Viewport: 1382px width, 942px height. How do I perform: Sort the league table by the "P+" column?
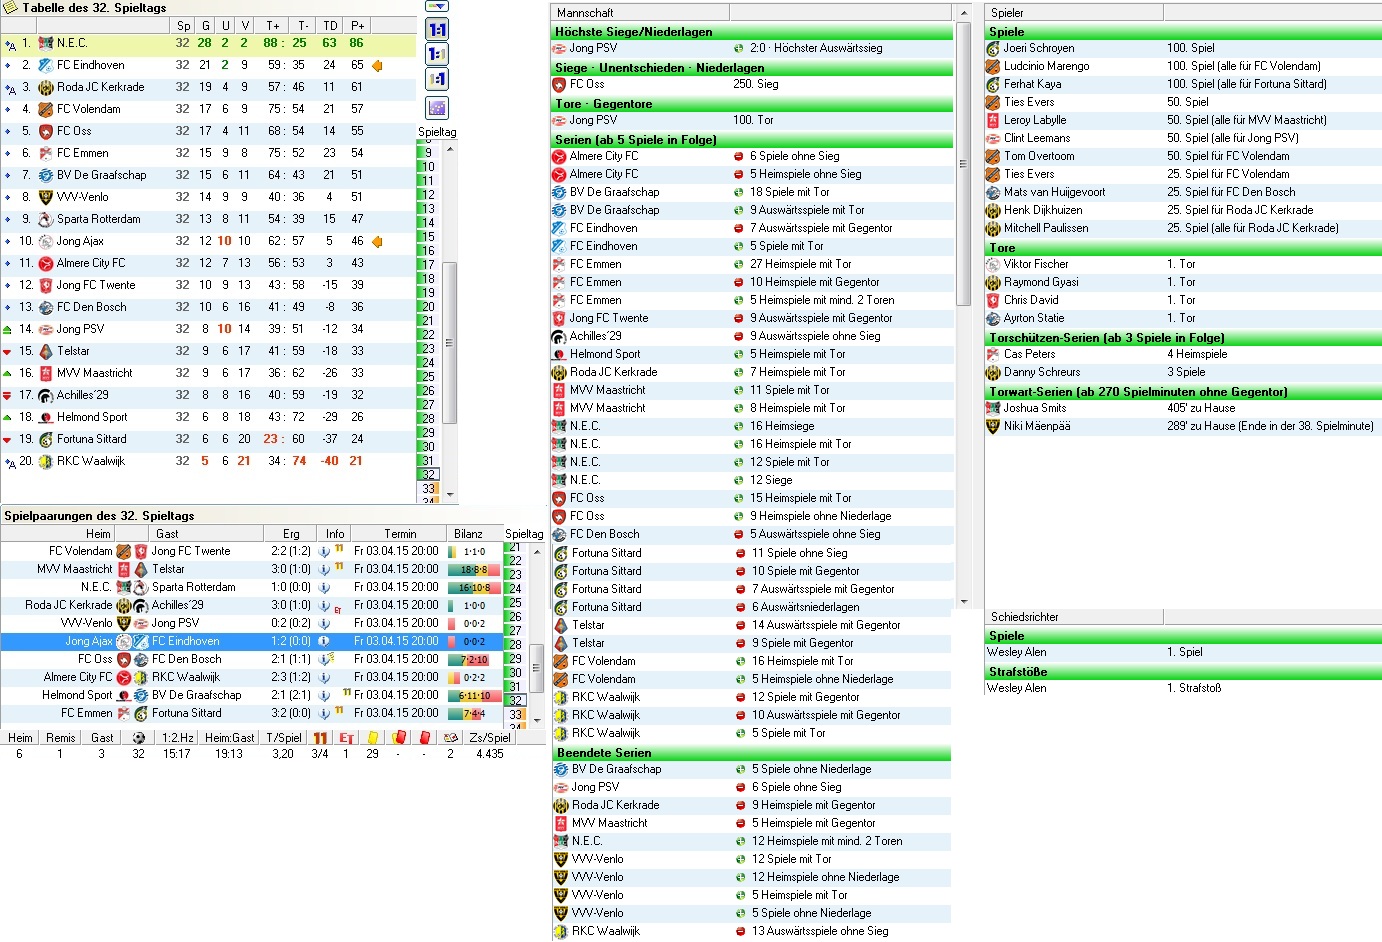click(357, 26)
